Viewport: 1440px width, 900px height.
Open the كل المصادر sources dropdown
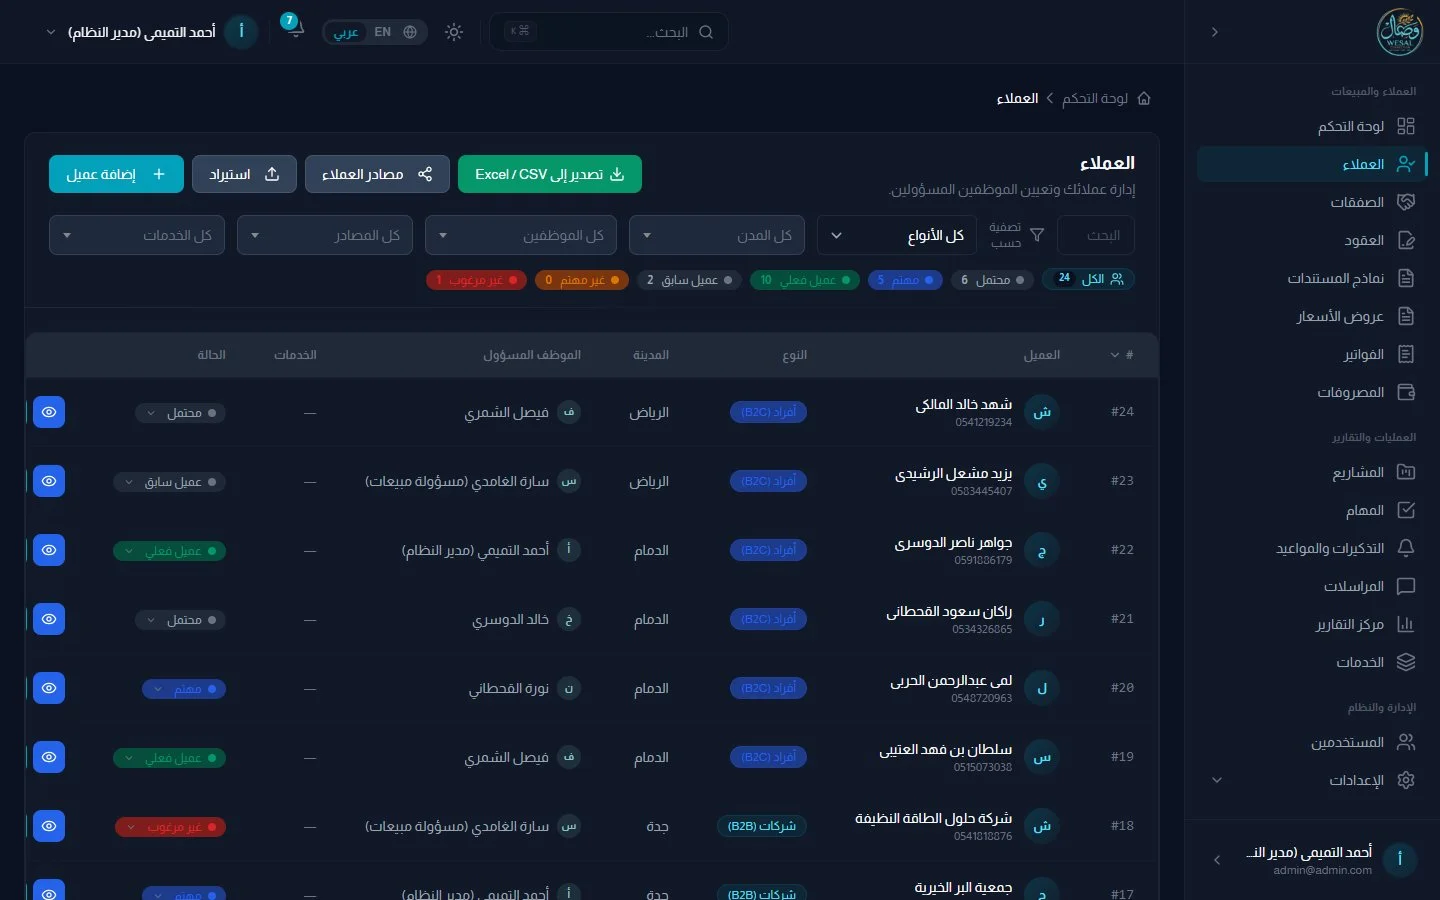[x=325, y=235]
